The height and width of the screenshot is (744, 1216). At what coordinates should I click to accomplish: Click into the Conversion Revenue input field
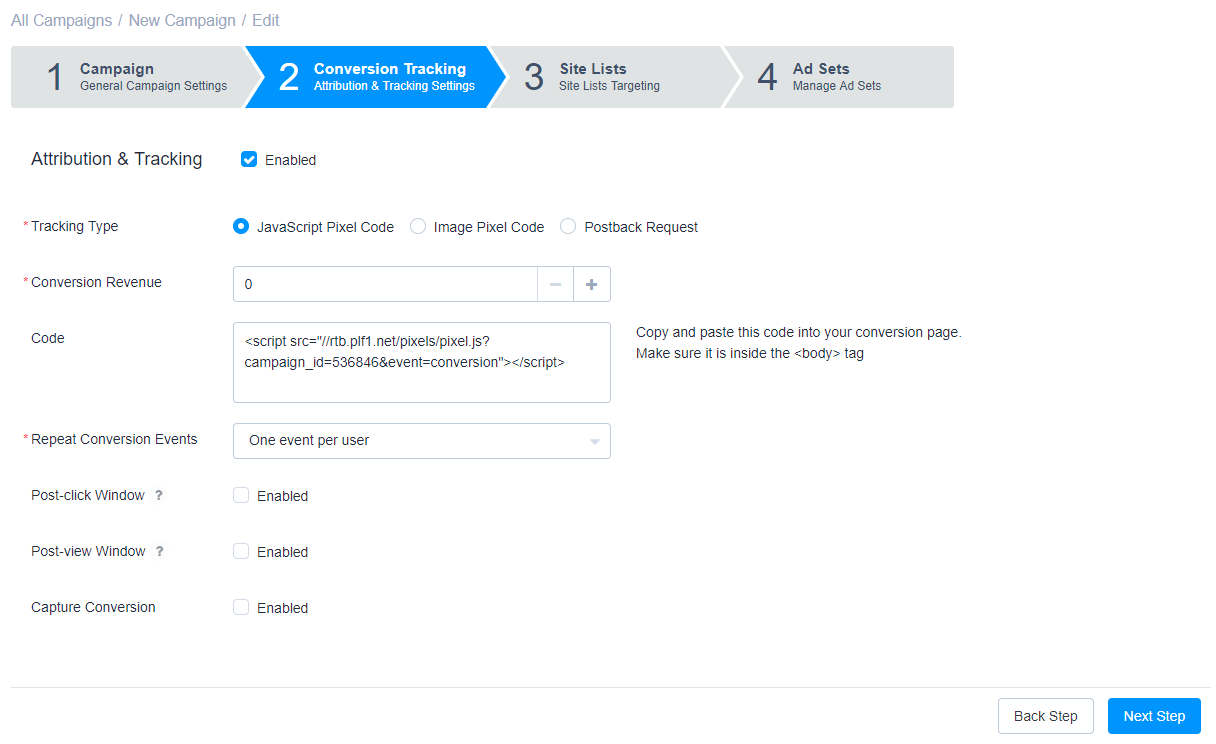[385, 284]
